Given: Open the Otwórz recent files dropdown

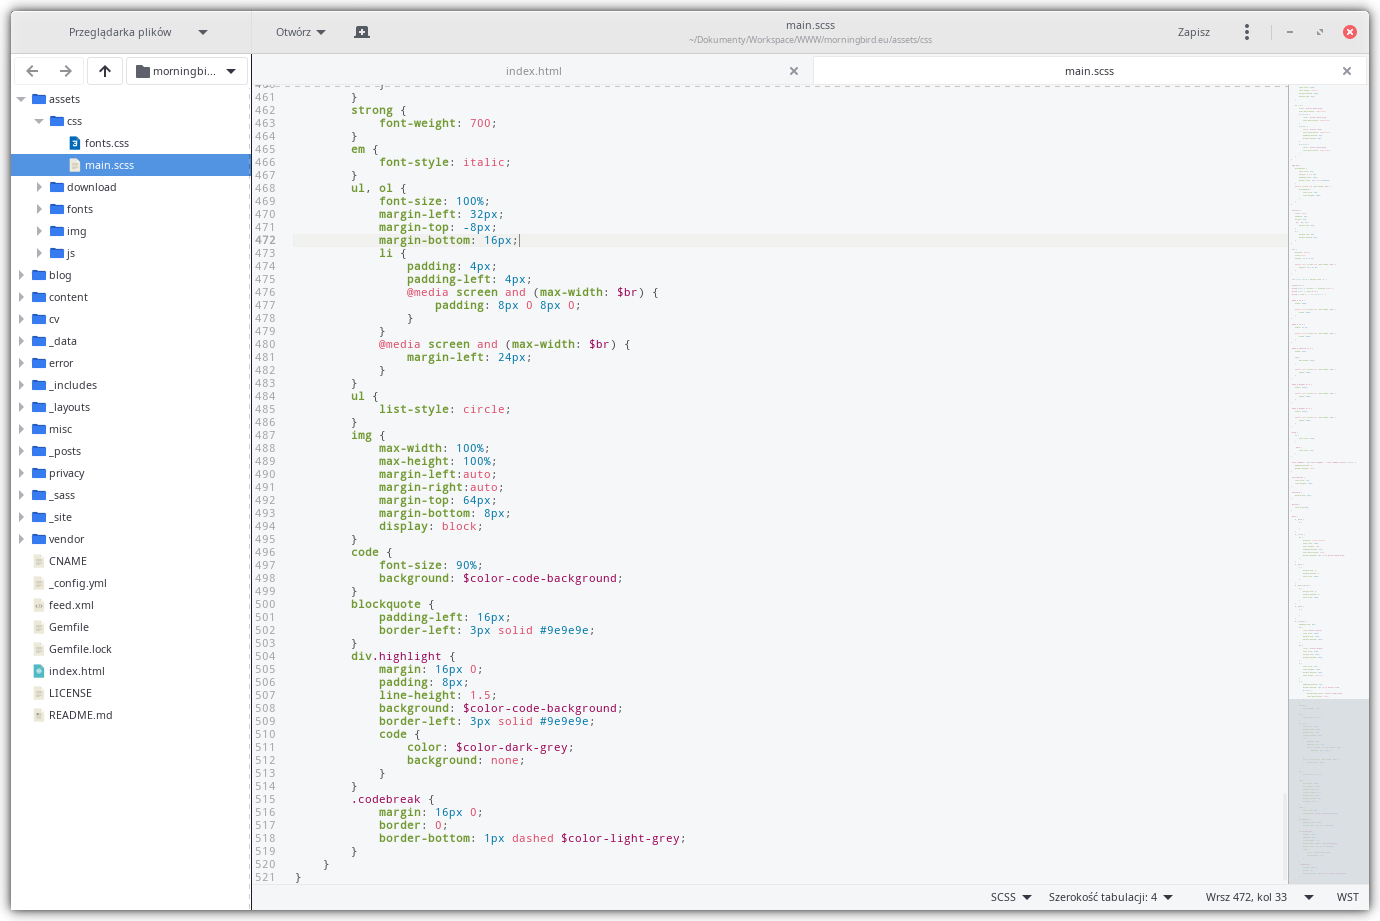Looking at the screenshot, I should (300, 32).
